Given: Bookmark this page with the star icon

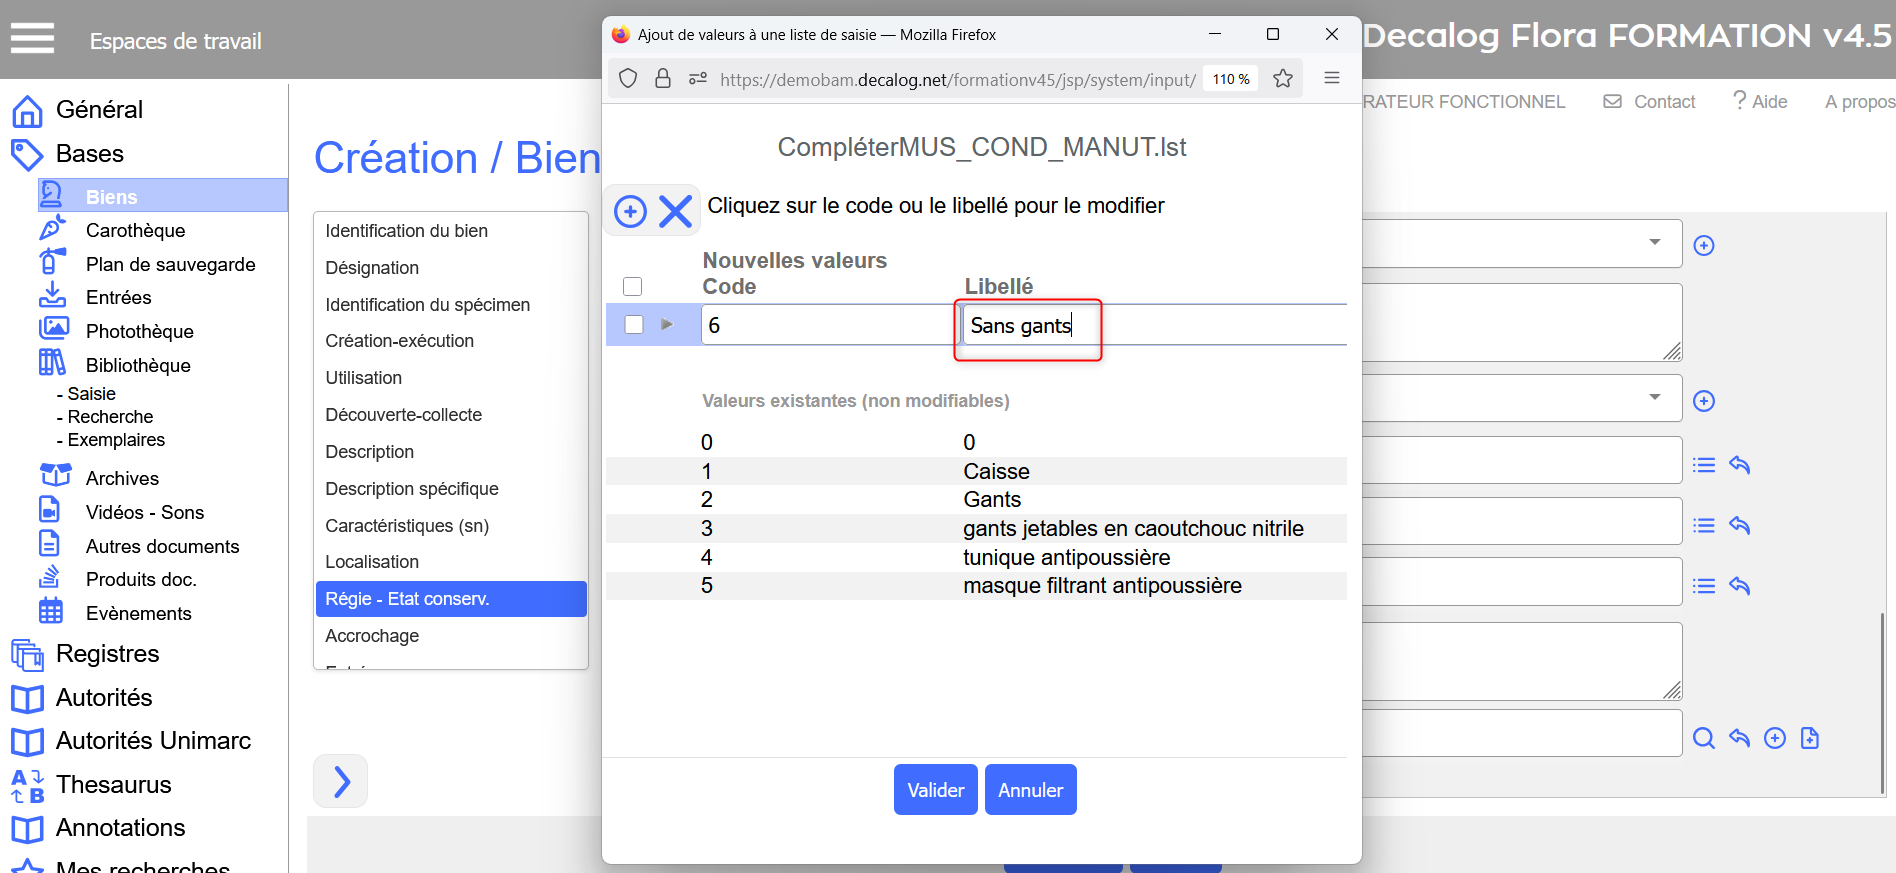Looking at the screenshot, I should (1283, 79).
